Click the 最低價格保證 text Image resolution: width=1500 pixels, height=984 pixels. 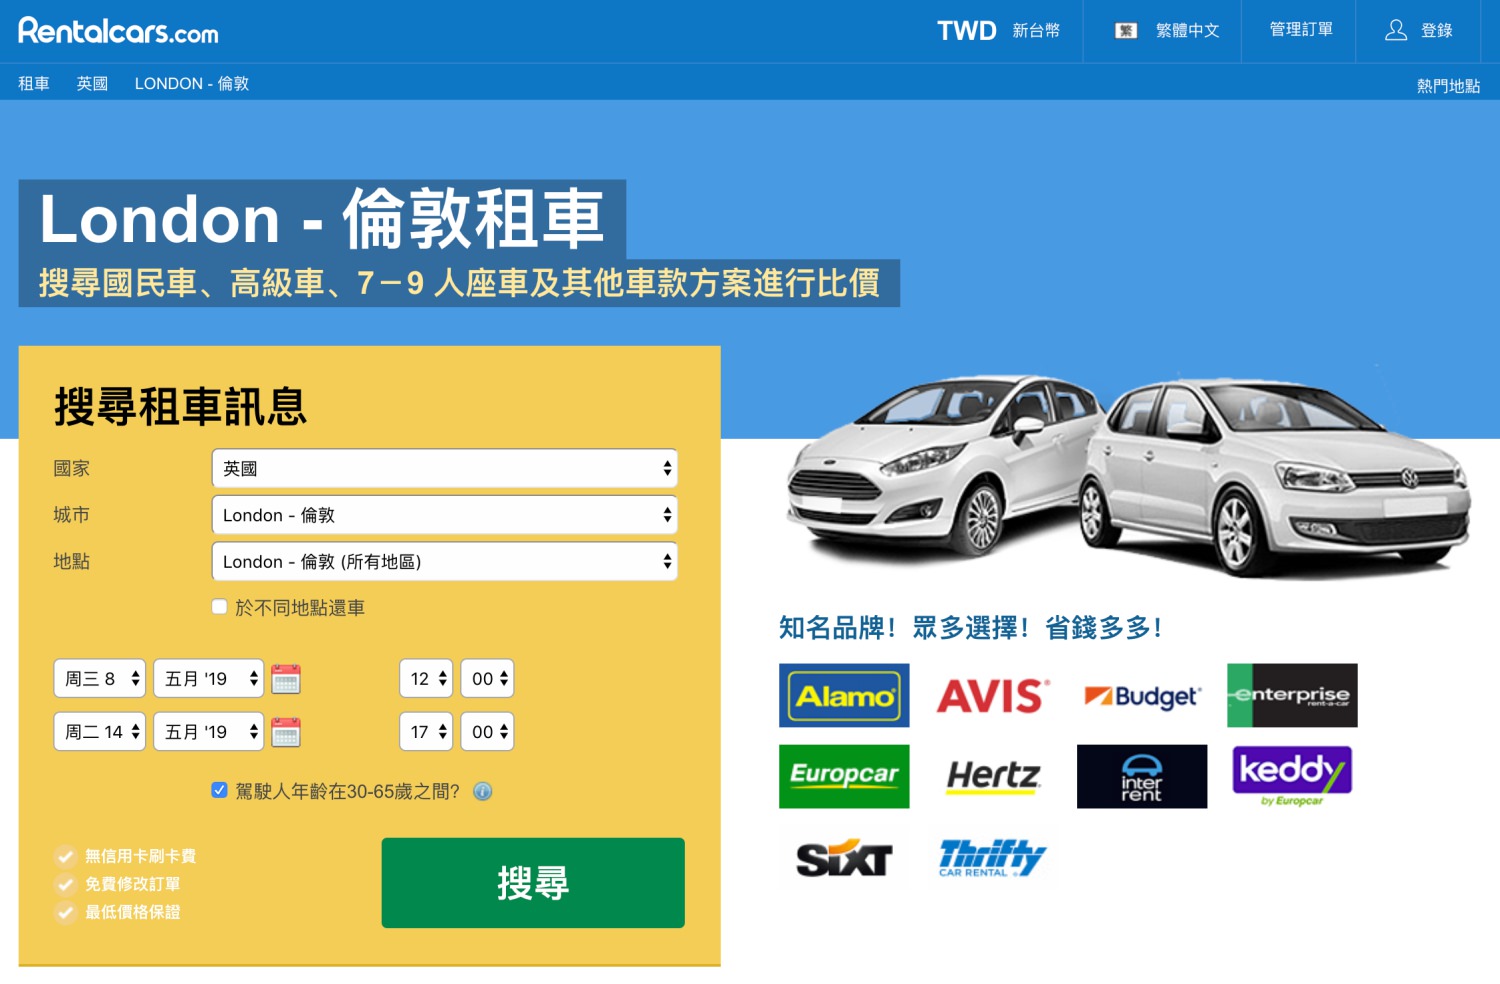tap(132, 912)
